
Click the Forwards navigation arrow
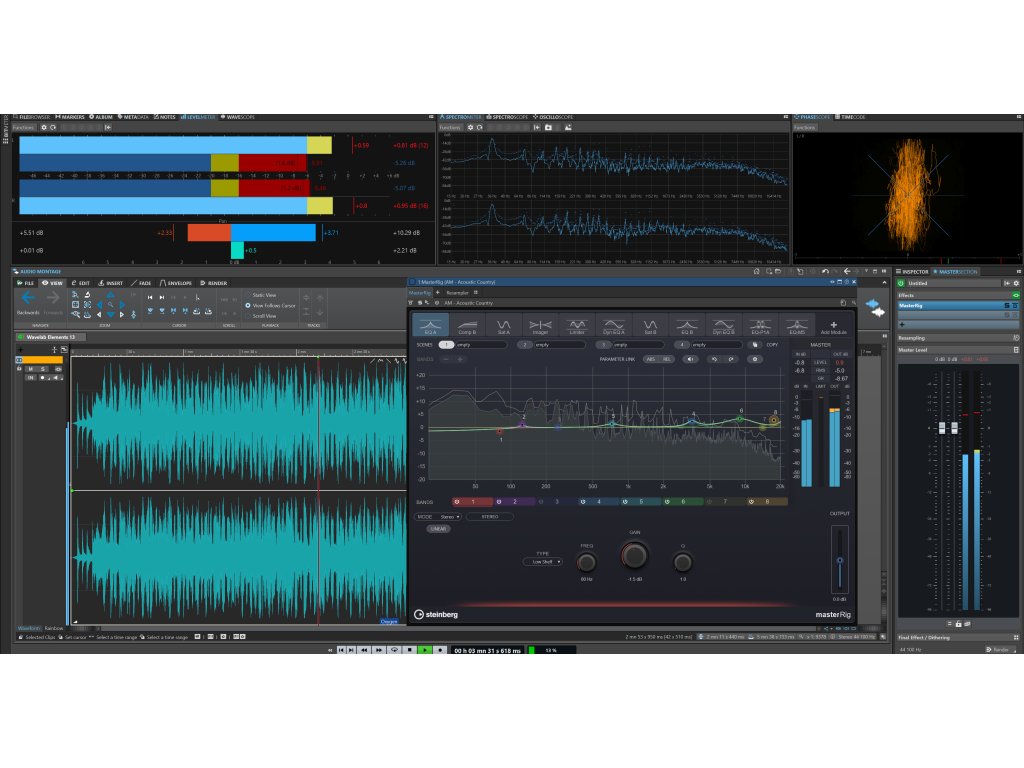click(x=53, y=298)
